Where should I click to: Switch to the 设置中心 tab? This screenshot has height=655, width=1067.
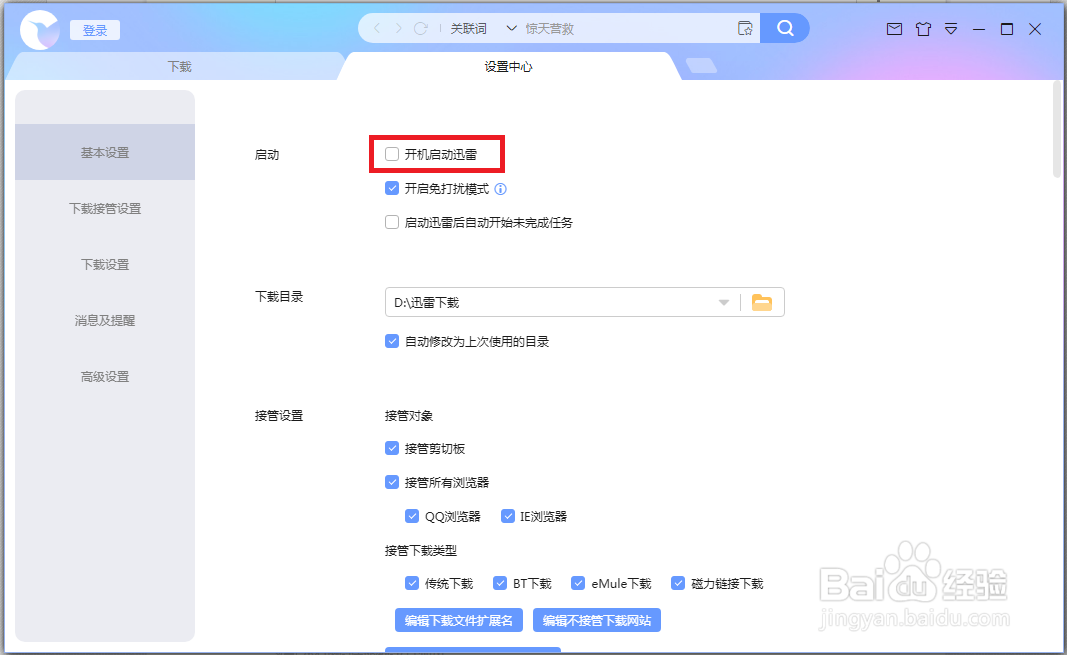(508, 67)
